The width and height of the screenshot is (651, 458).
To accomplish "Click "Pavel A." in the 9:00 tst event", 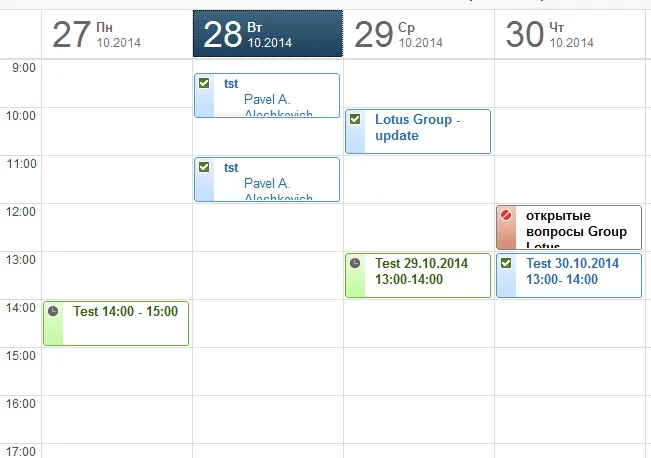I will [x=266, y=100].
